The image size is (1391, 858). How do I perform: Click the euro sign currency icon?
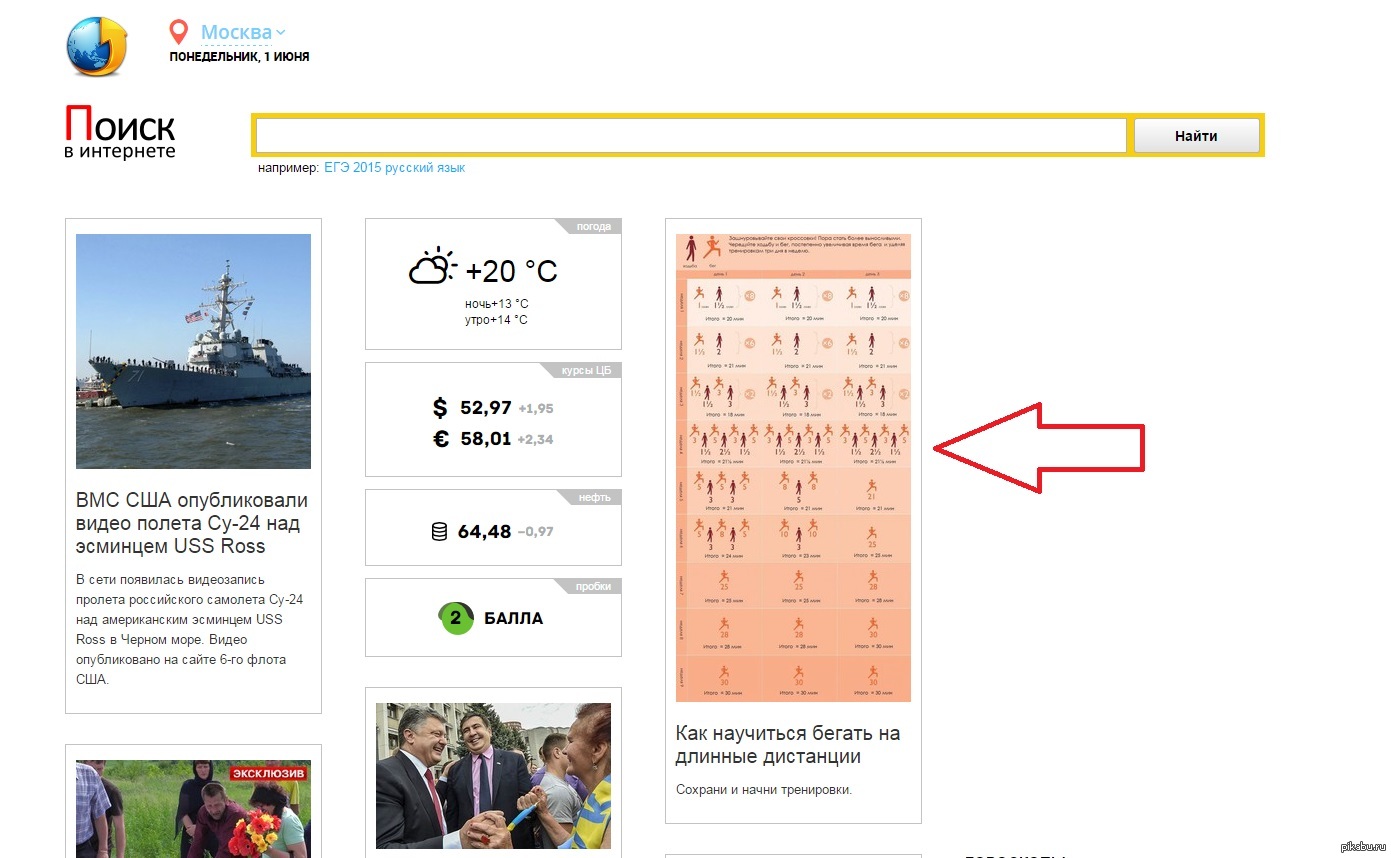pos(440,438)
